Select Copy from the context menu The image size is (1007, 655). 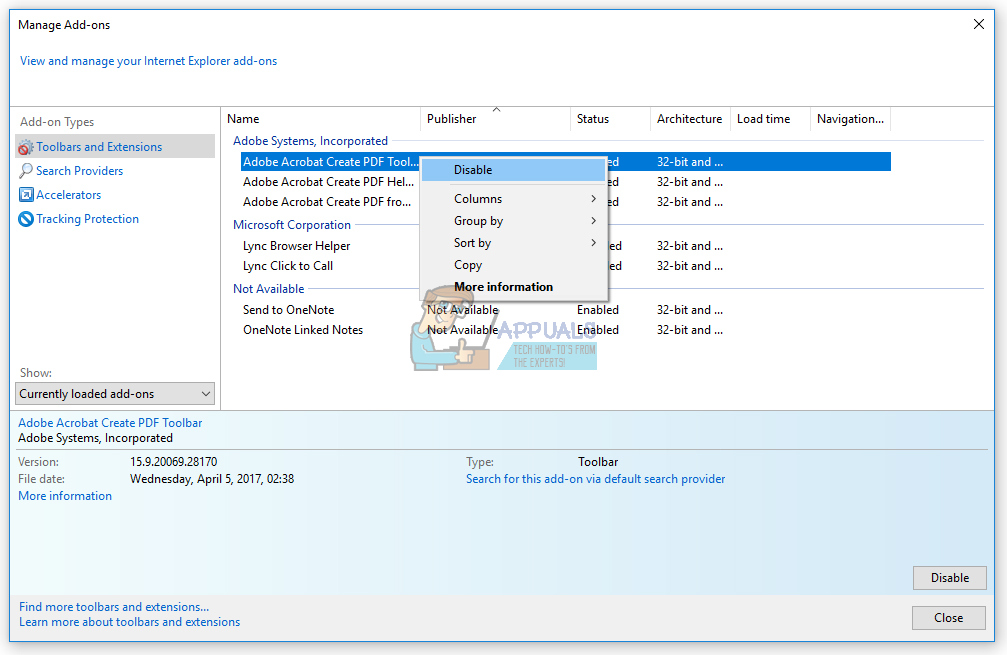click(468, 265)
